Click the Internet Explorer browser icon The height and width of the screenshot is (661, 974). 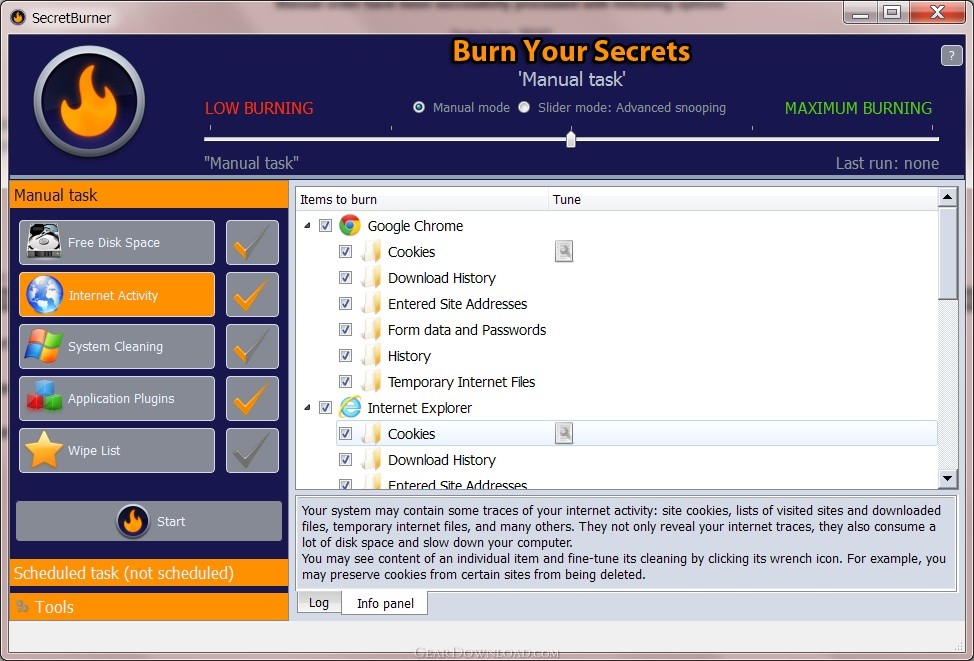[x=350, y=408]
